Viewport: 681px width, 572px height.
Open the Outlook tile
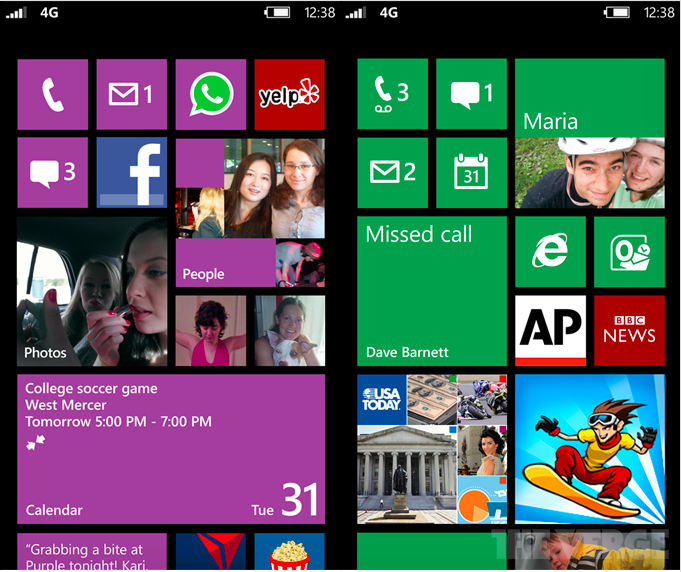click(629, 251)
